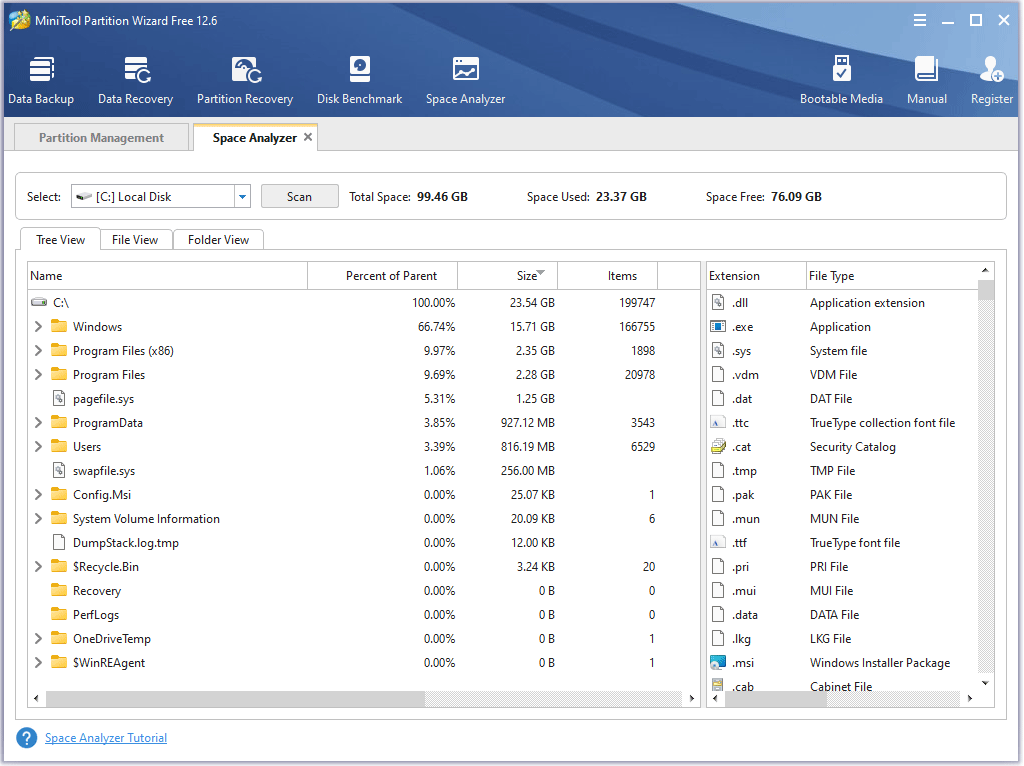Select the Recovery folder icon

[59, 590]
